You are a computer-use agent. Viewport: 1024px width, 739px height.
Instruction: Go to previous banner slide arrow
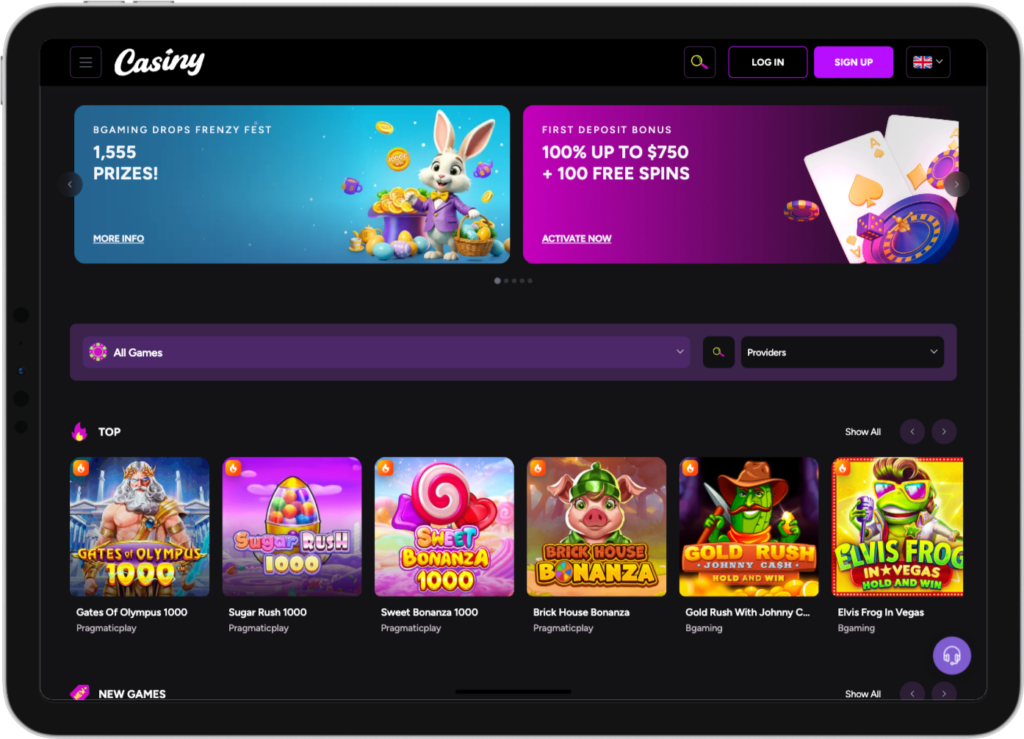(x=71, y=184)
